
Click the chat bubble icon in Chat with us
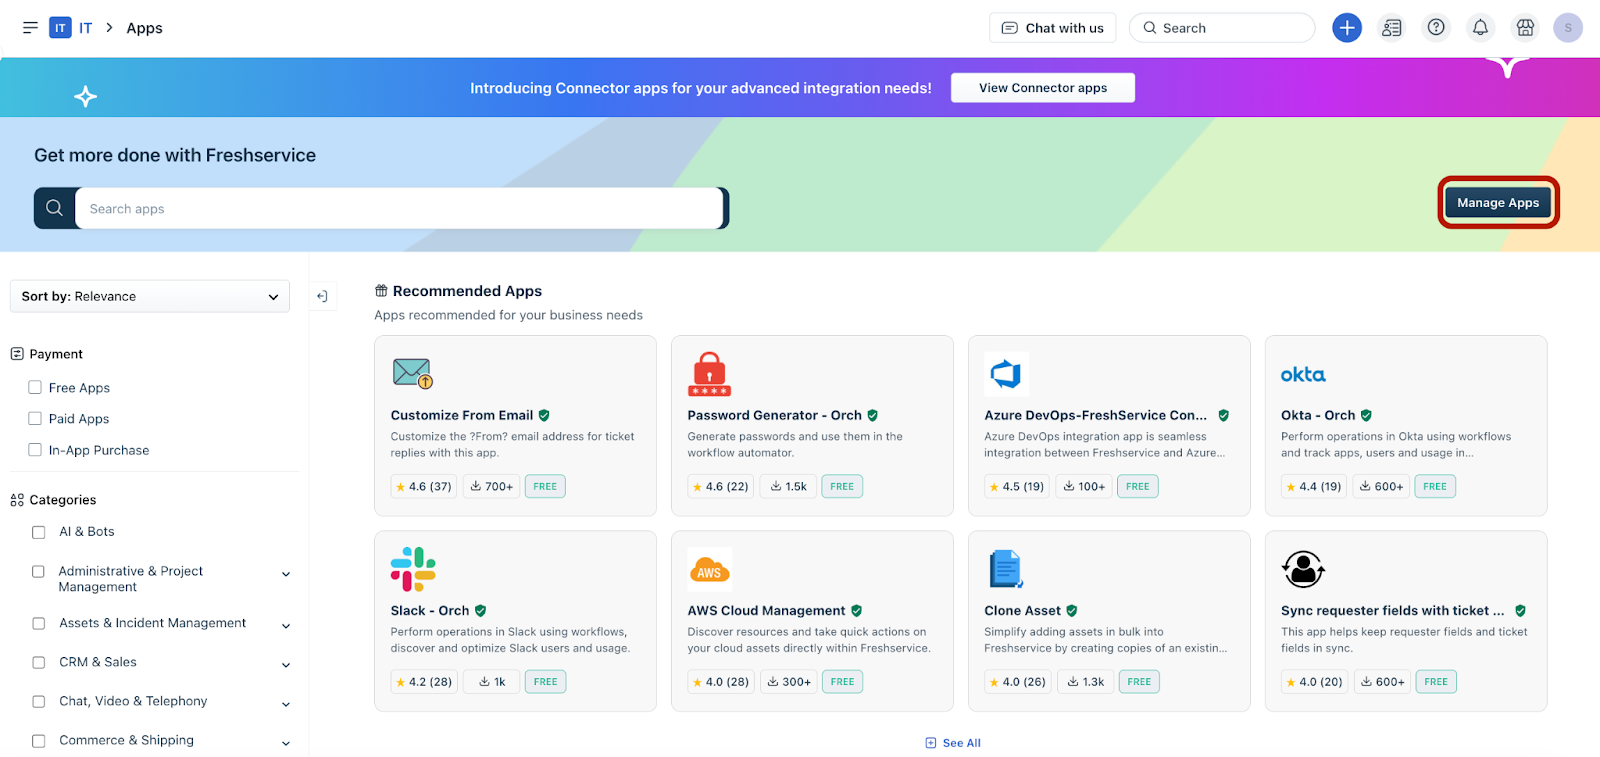[x=1010, y=28]
